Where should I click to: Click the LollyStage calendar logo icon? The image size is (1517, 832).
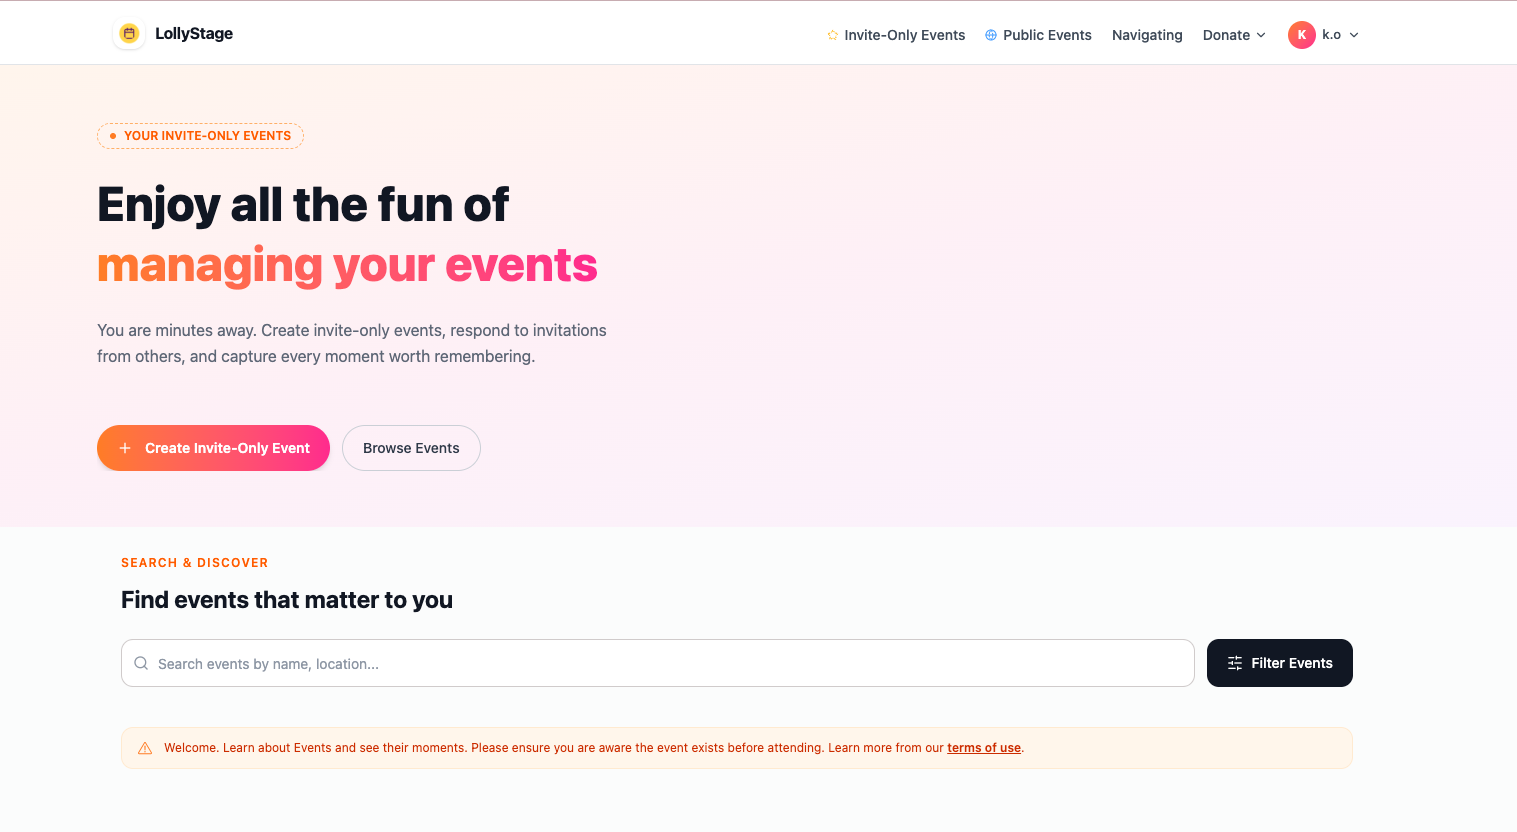[x=129, y=33]
